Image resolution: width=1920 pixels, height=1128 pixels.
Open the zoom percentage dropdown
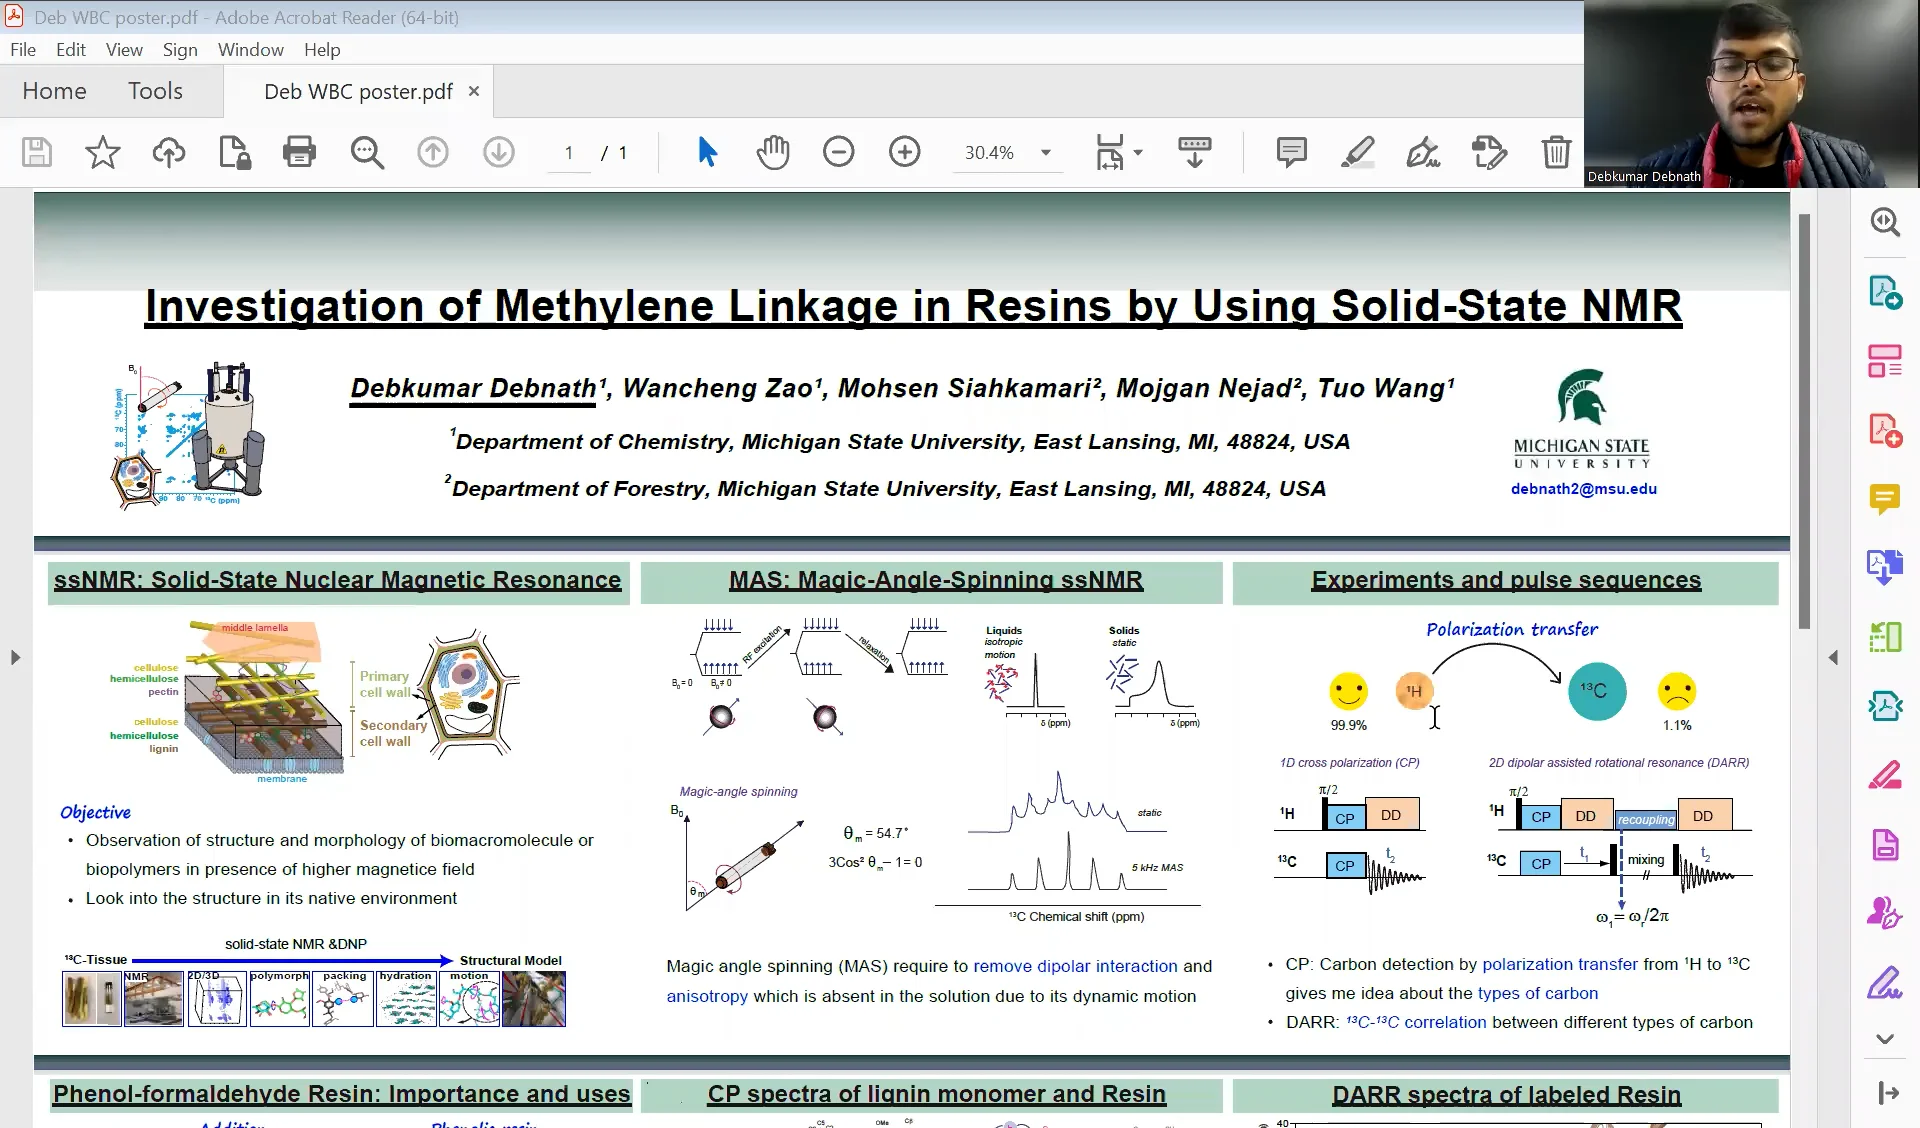click(1046, 153)
